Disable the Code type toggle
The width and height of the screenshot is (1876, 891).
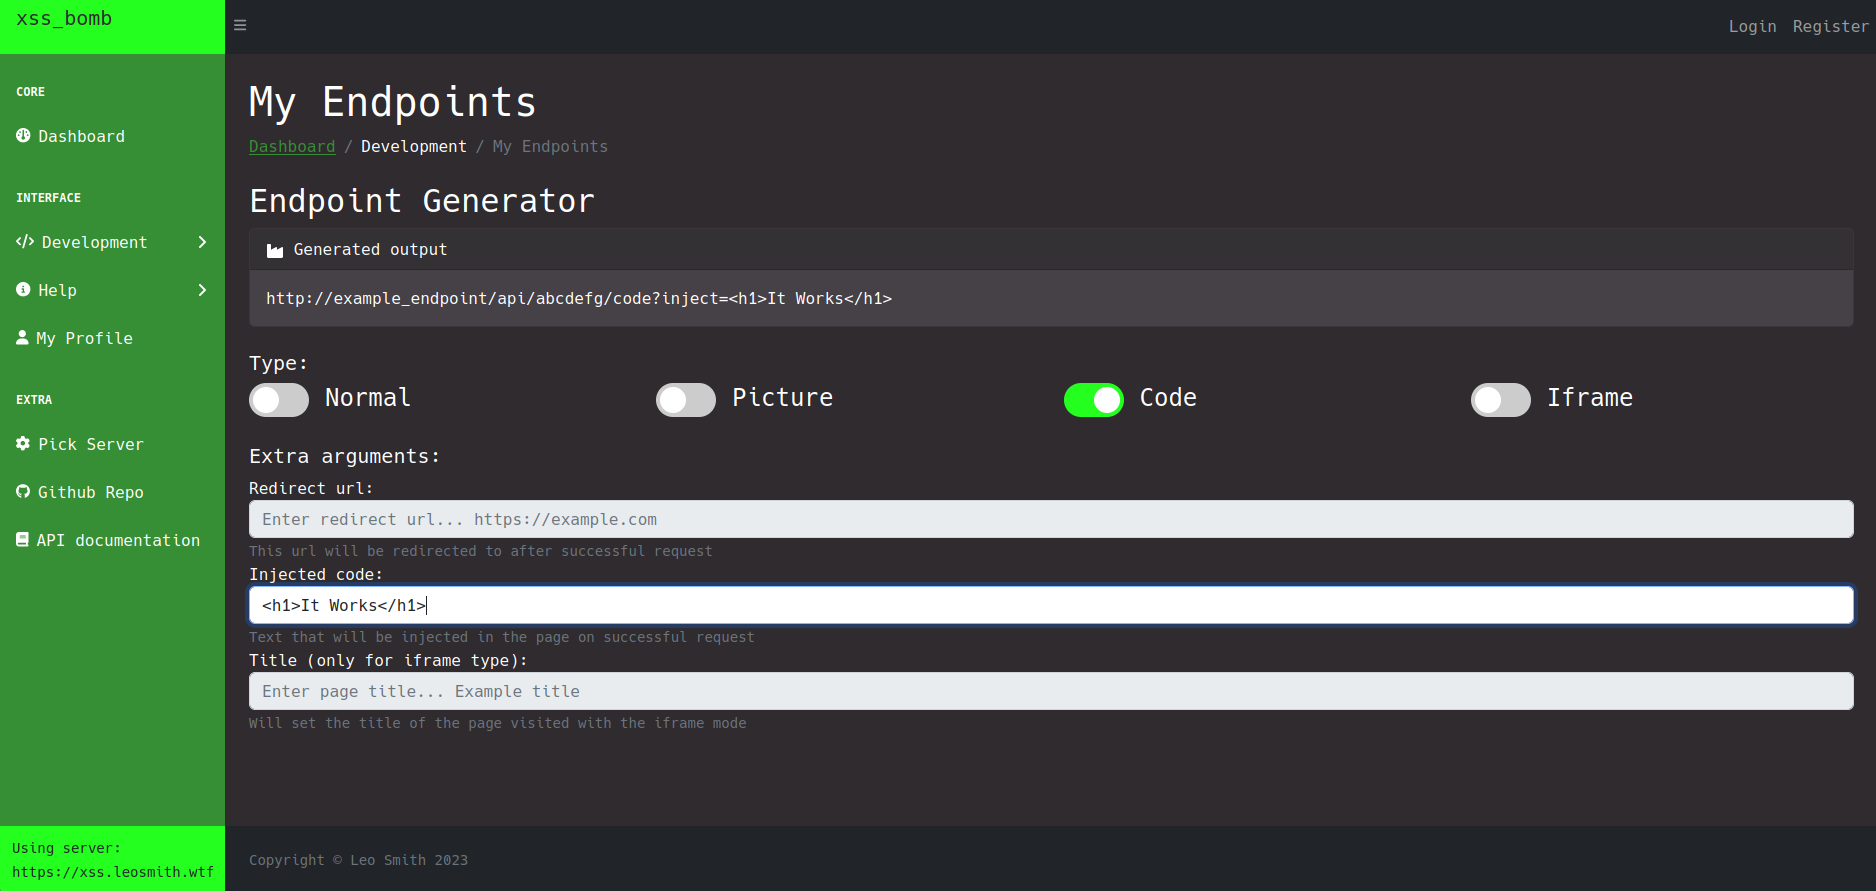click(1093, 400)
